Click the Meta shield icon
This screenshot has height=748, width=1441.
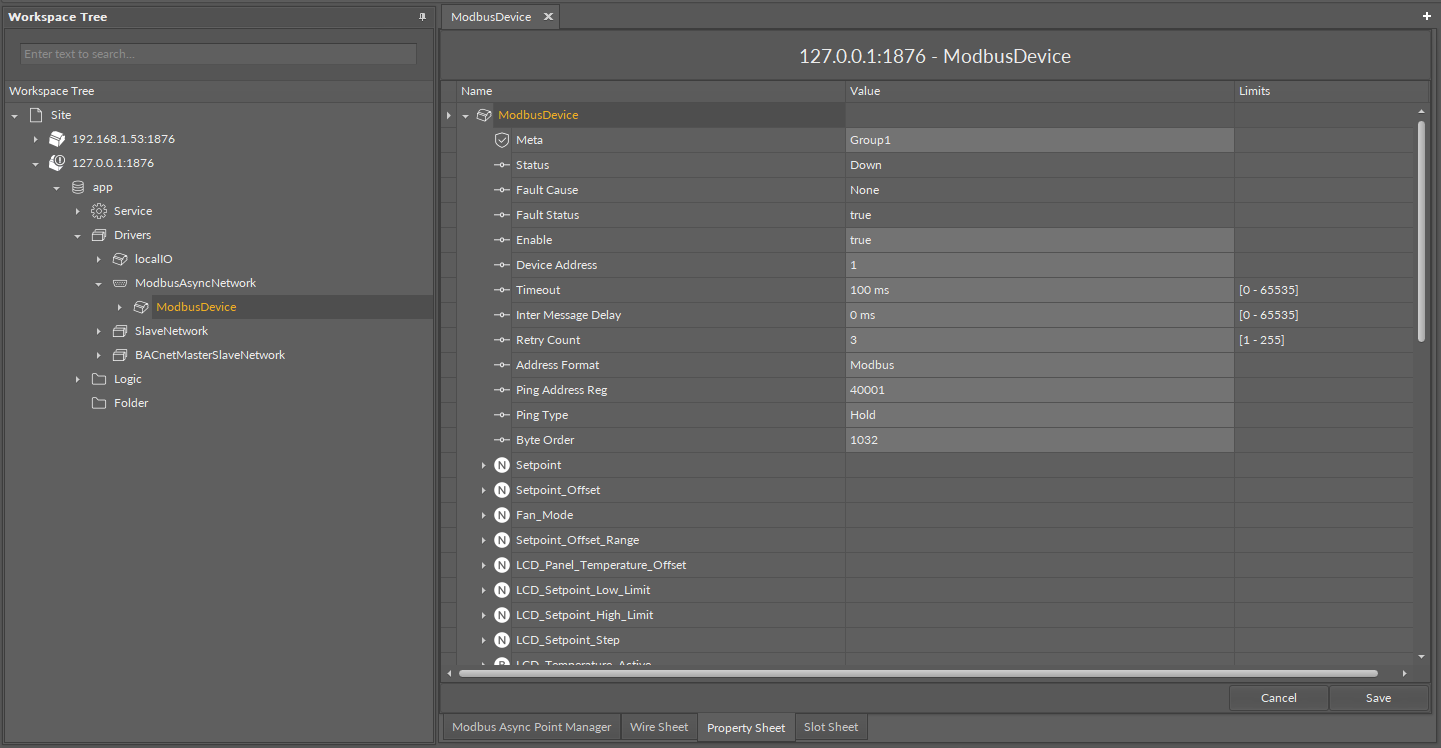pos(502,140)
